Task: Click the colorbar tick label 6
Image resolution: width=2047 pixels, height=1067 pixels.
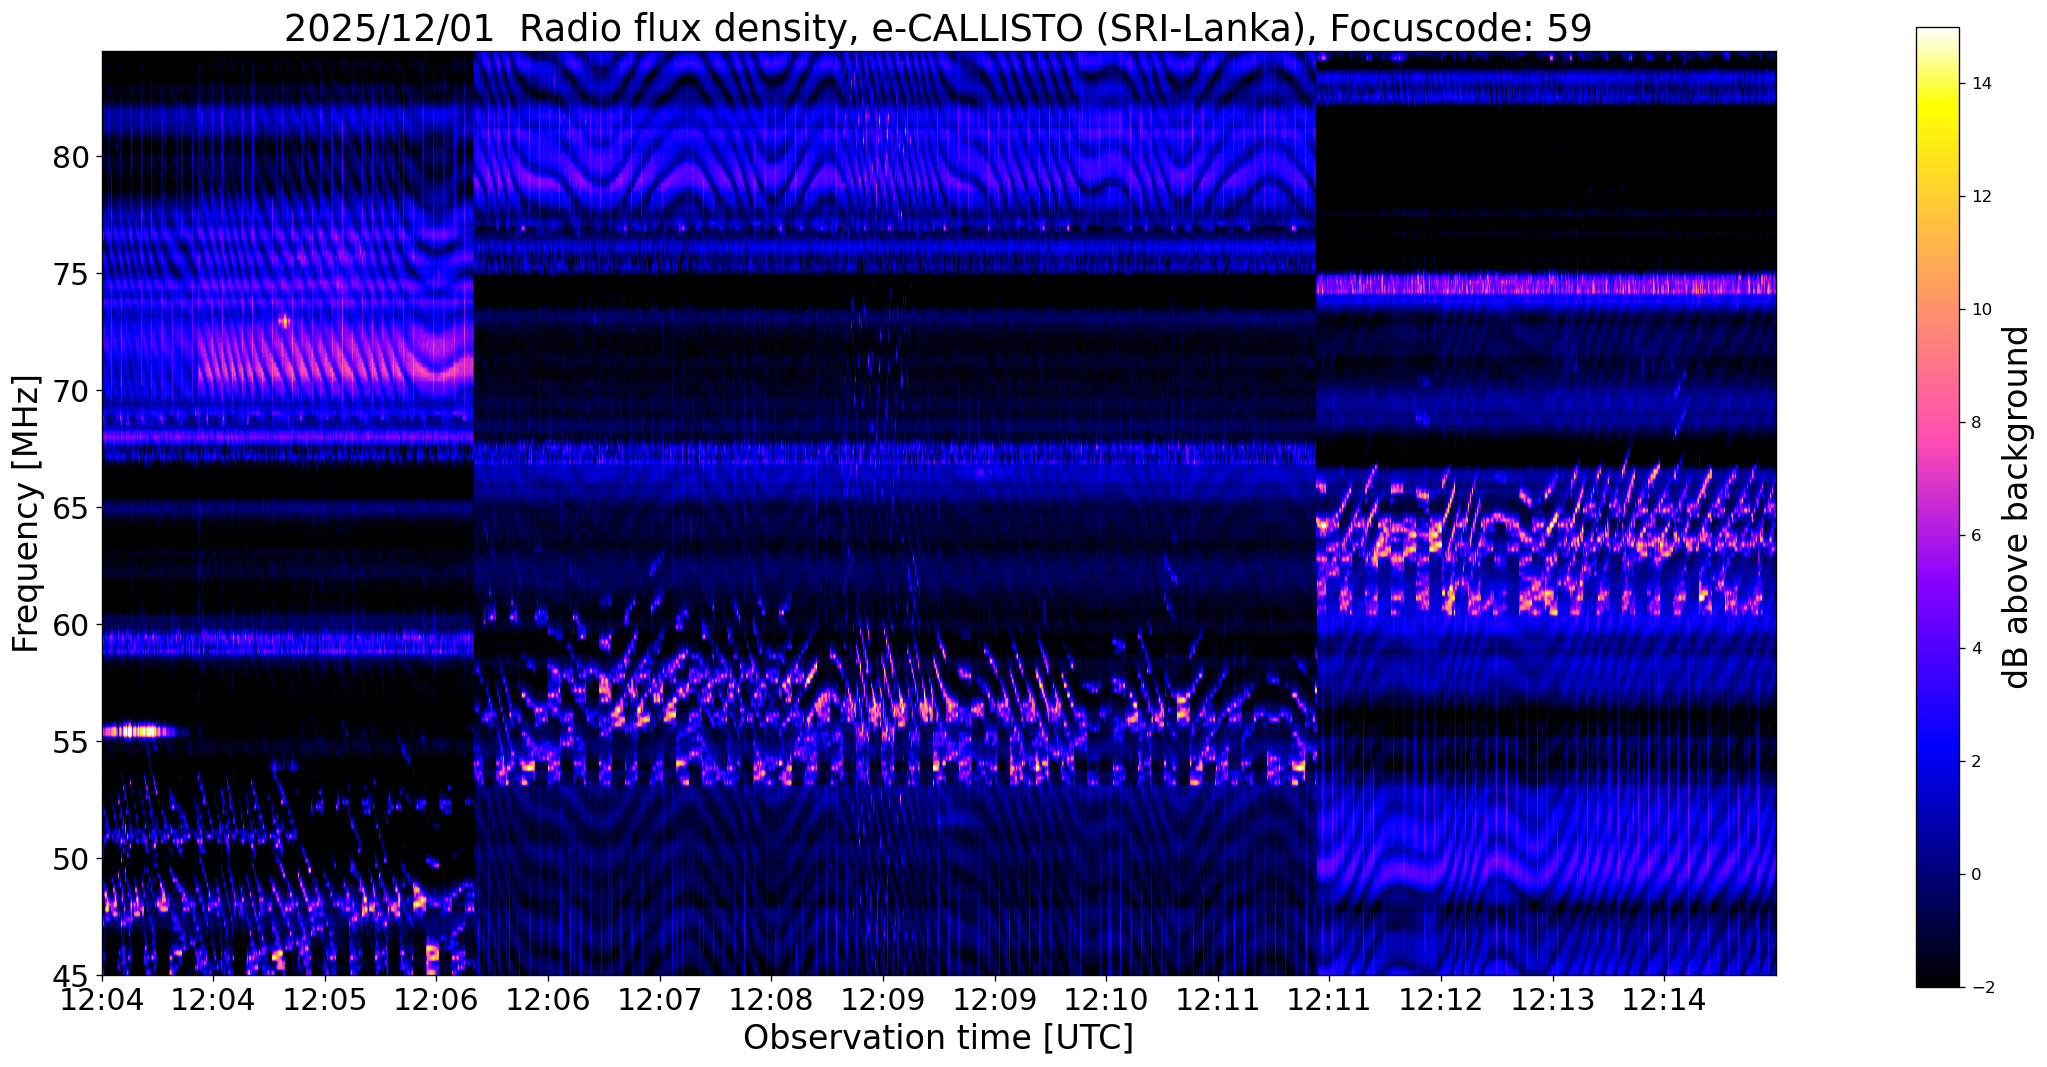Action: coord(1976,536)
